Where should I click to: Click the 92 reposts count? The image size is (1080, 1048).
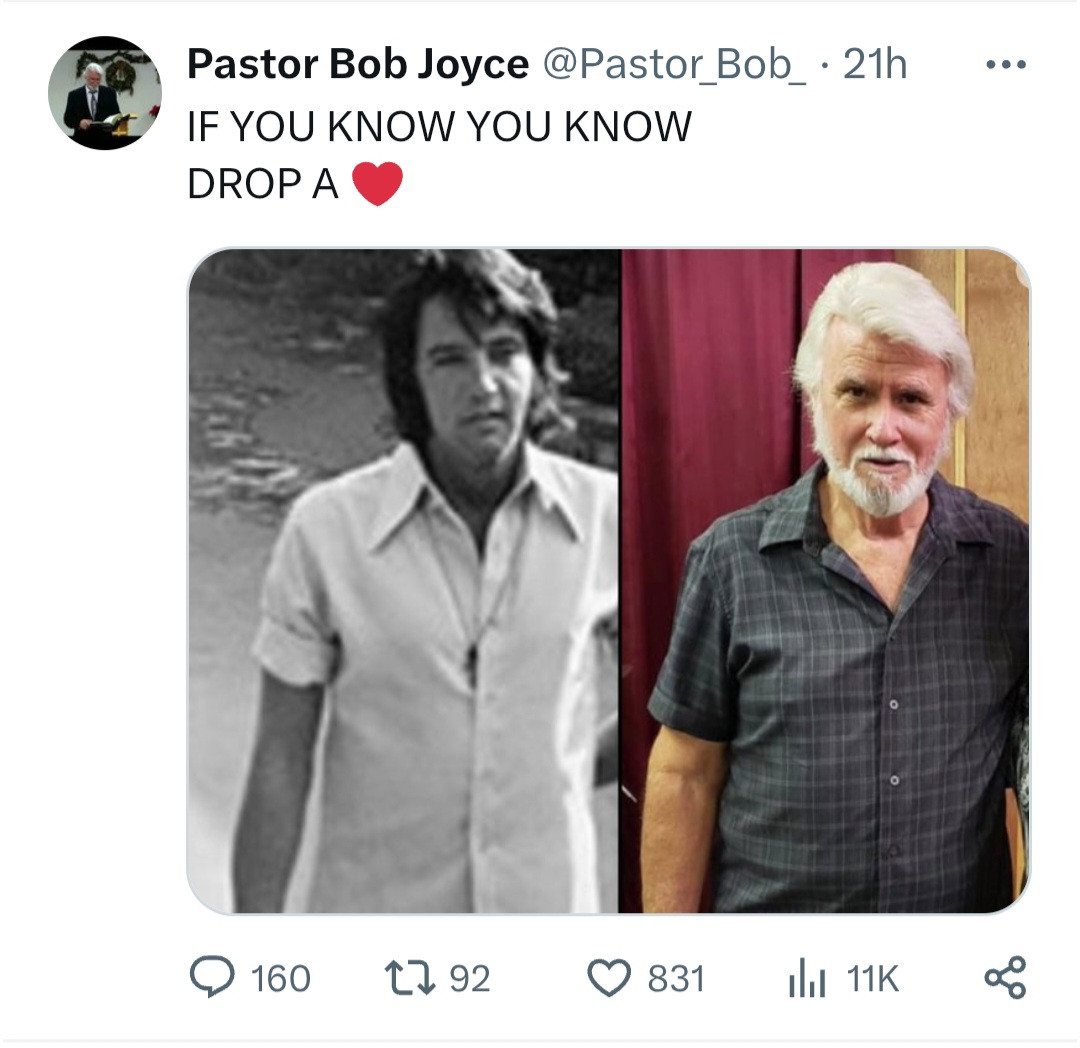(x=470, y=979)
